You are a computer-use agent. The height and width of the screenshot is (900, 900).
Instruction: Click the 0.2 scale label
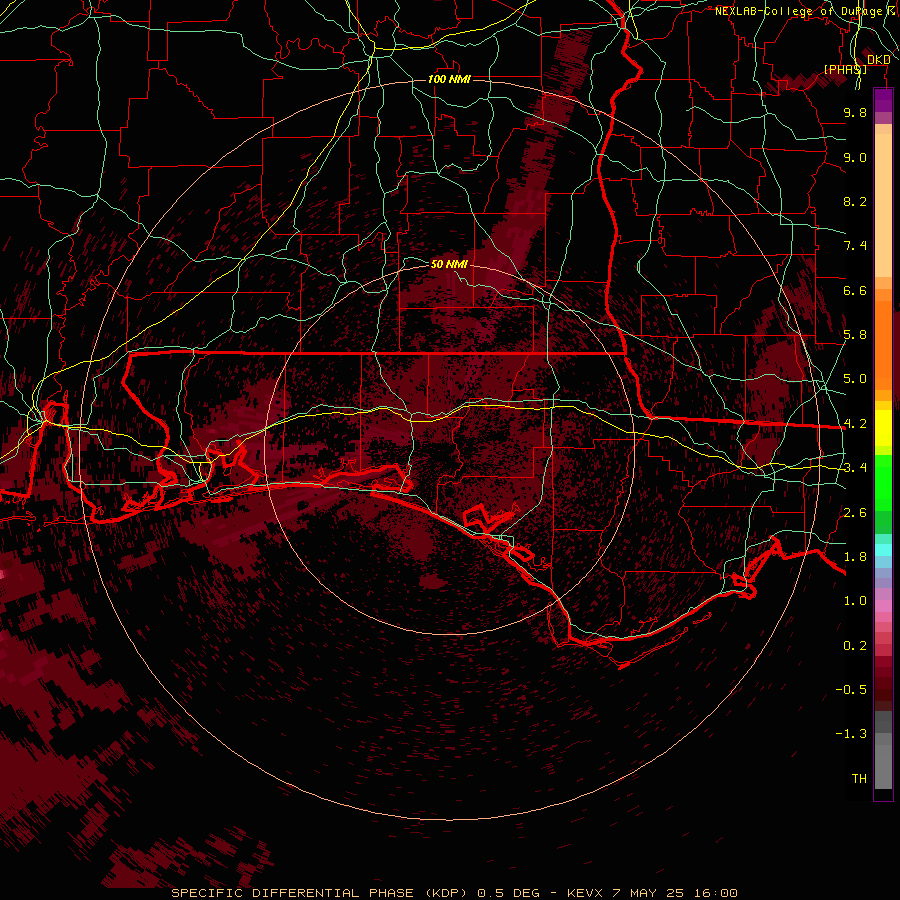coord(855,646)
